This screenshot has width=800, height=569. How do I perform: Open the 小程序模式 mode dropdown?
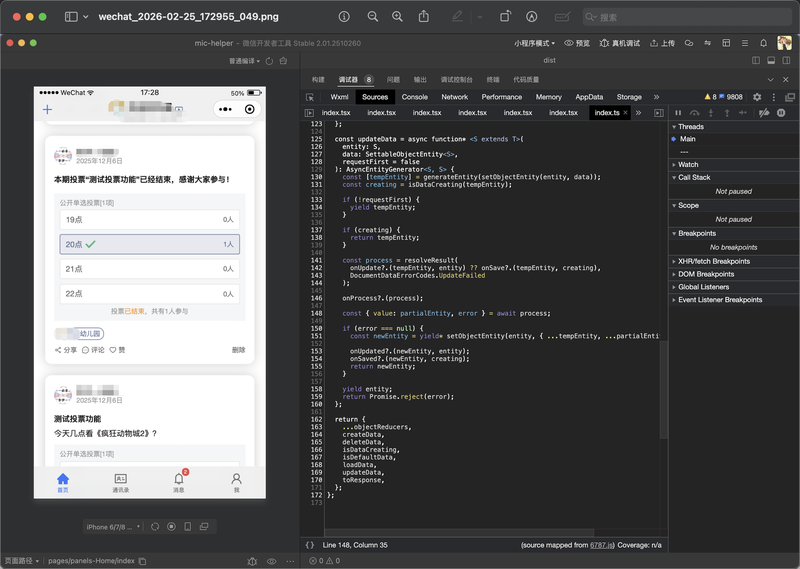(535, 43)
